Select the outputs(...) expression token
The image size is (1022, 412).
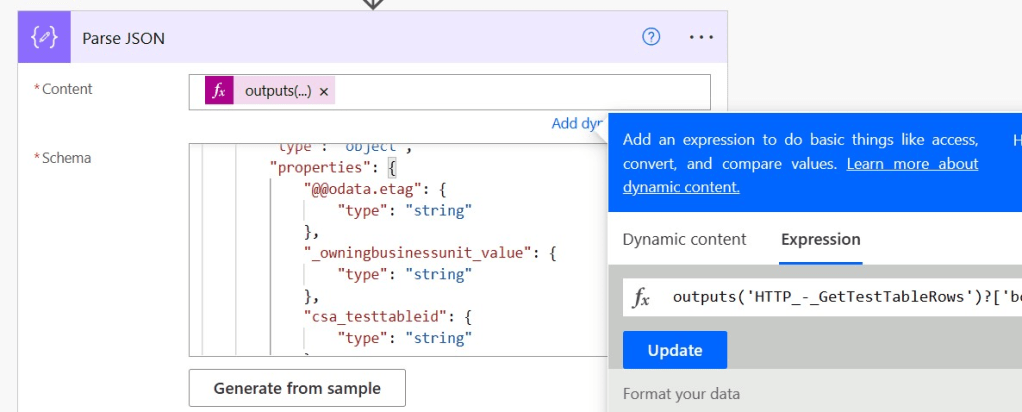tap(278, 91)
